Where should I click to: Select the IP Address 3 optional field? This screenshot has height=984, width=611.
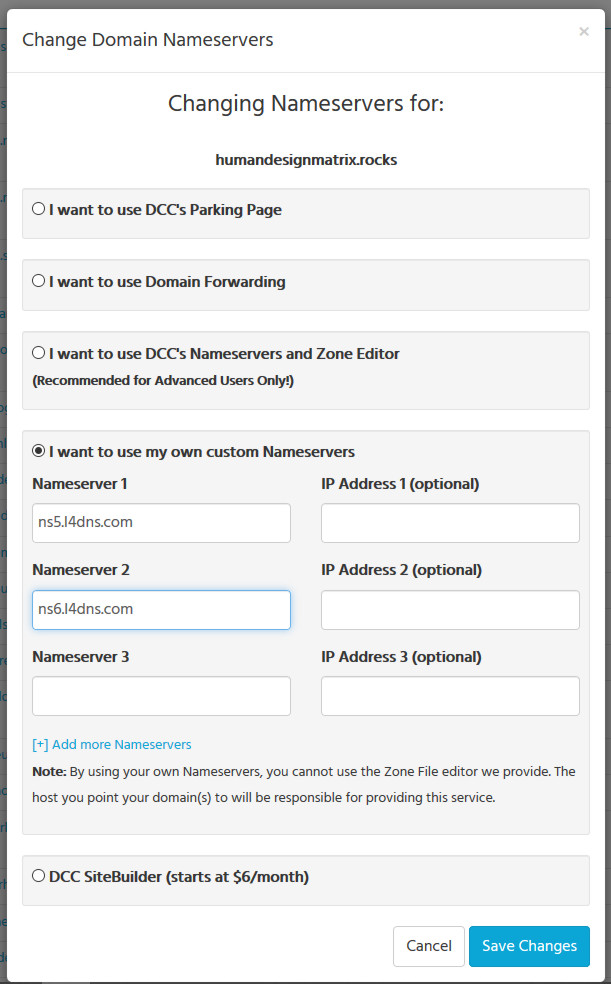click(x=450, y=696)
